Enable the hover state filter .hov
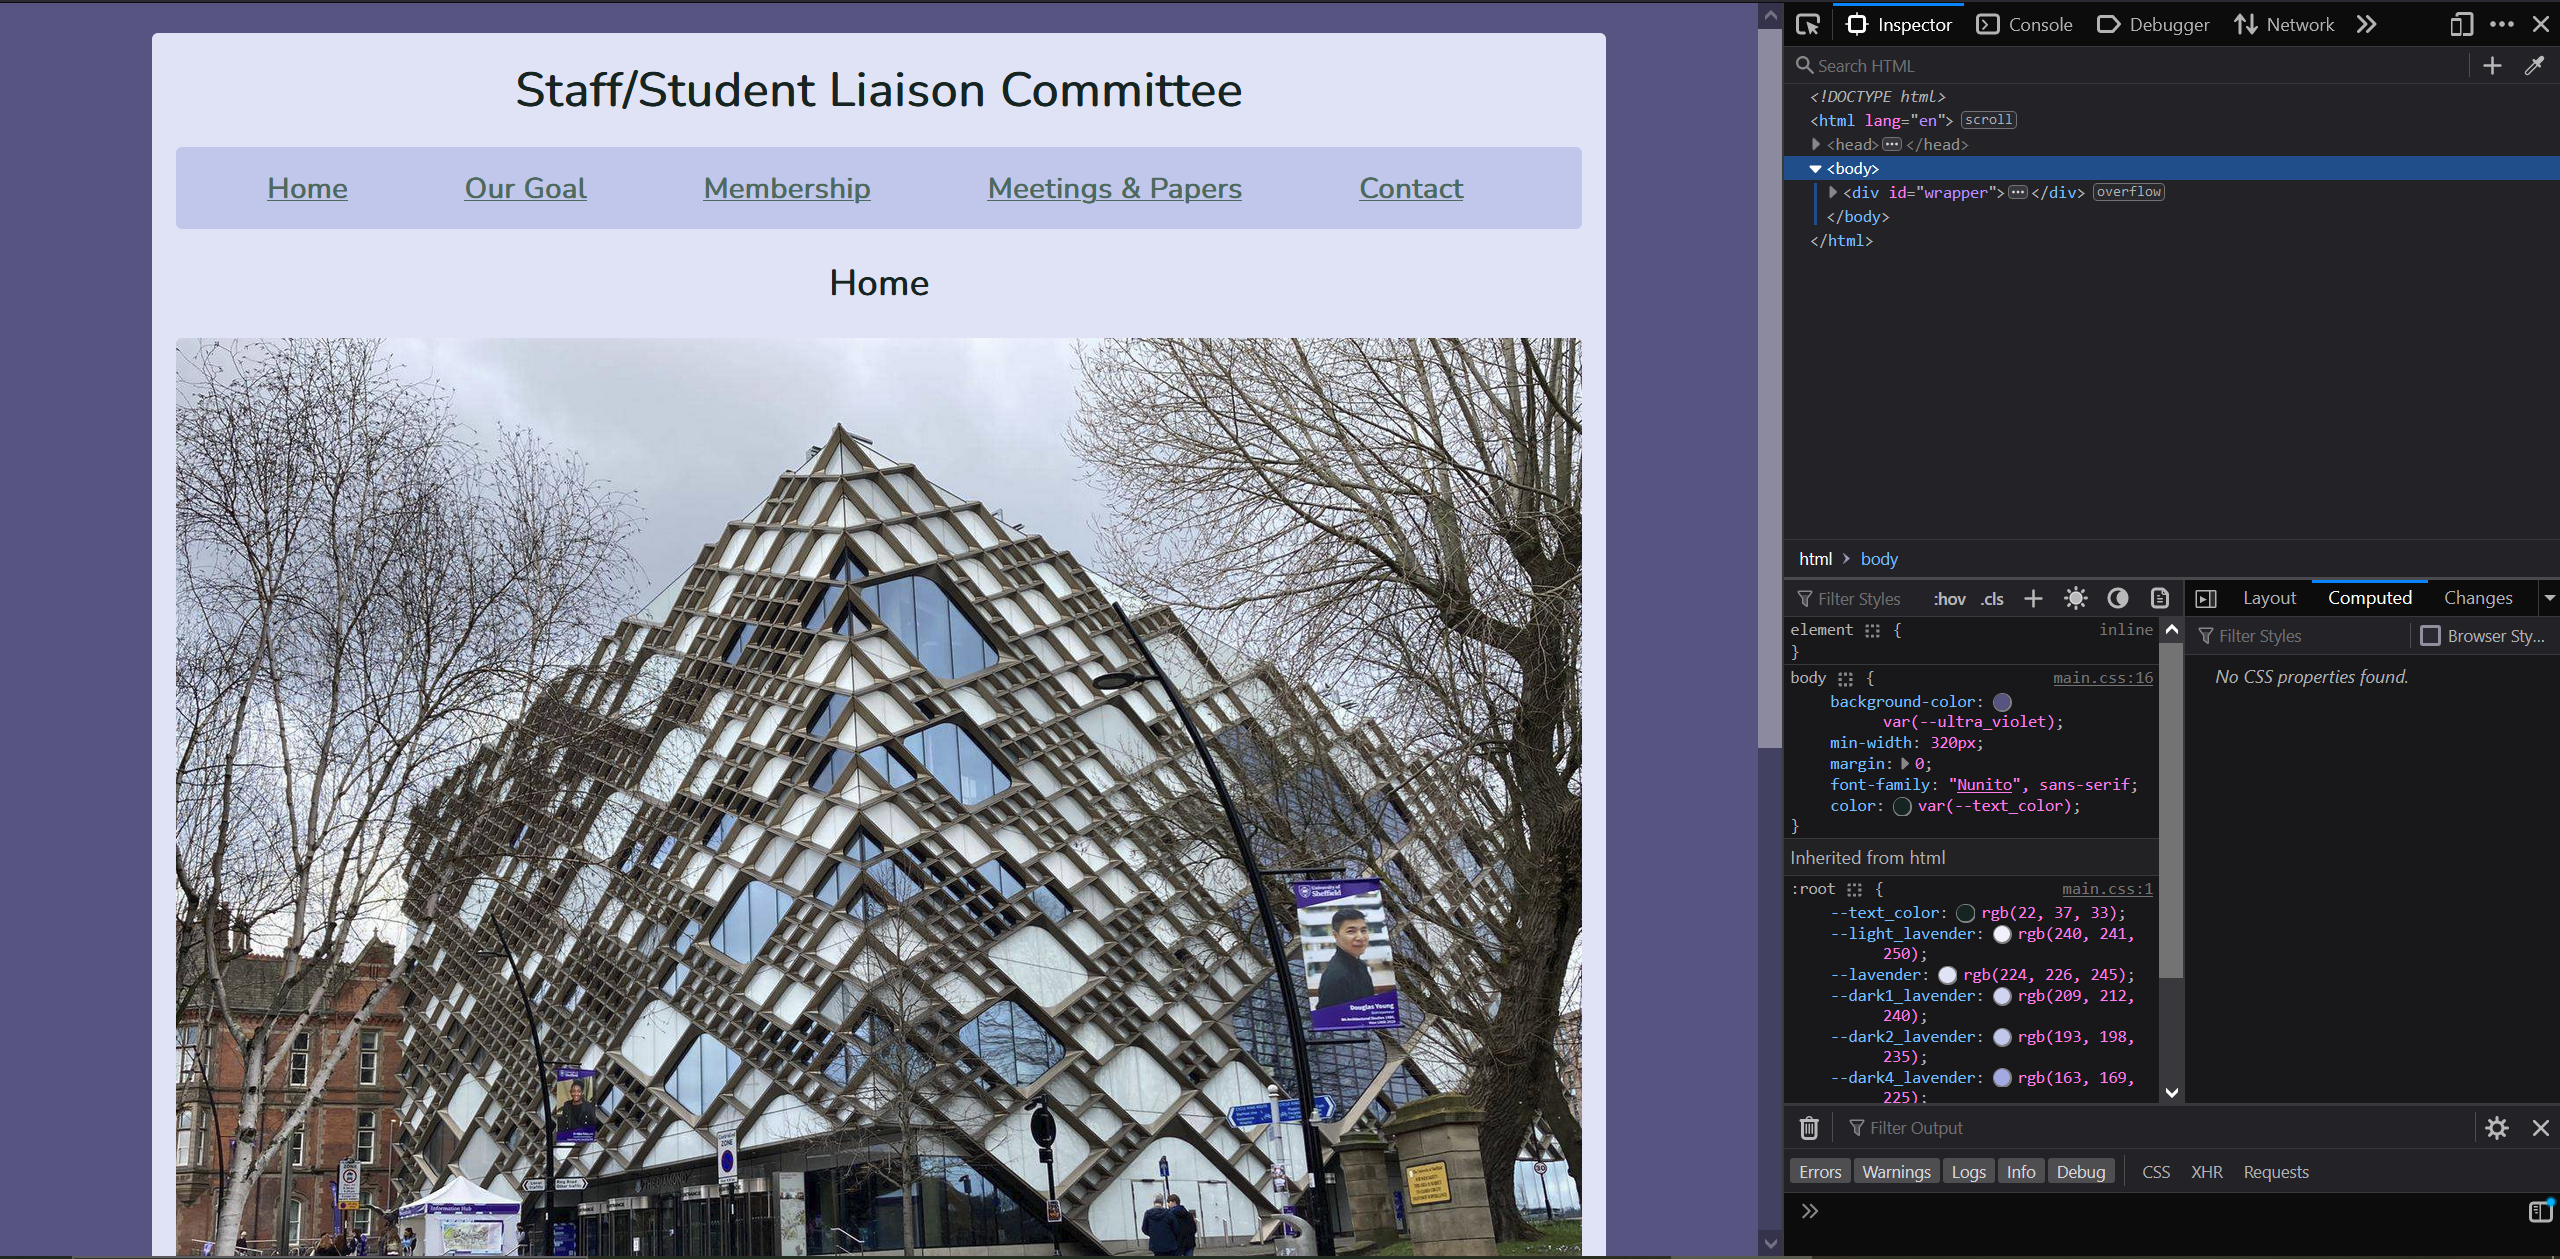Image resolution: width=2560 pixels, height=1259 pixels. click(1948, 599)
